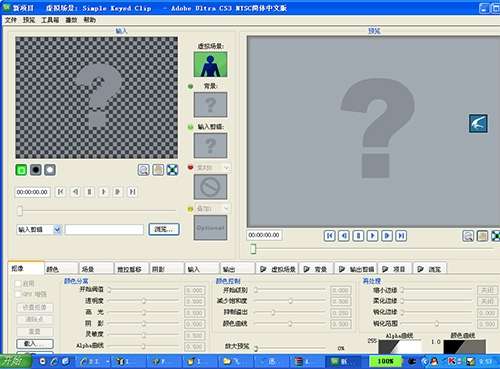Open the 文件 menu
500x369 pixels.
[11, 20]
